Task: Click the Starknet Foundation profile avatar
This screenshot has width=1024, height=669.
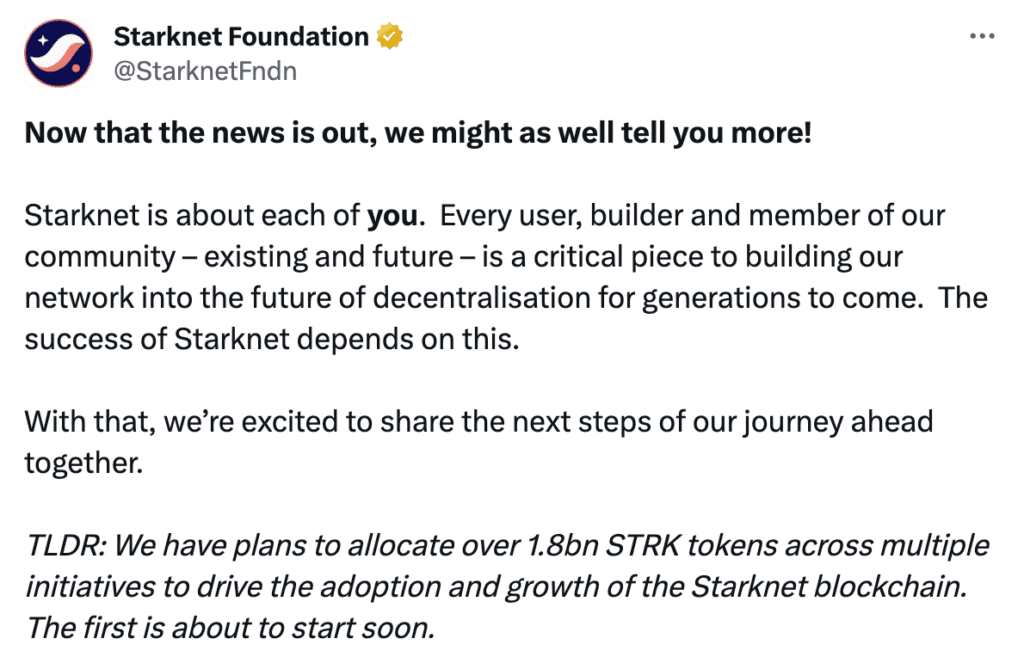Action: [57, 51]
